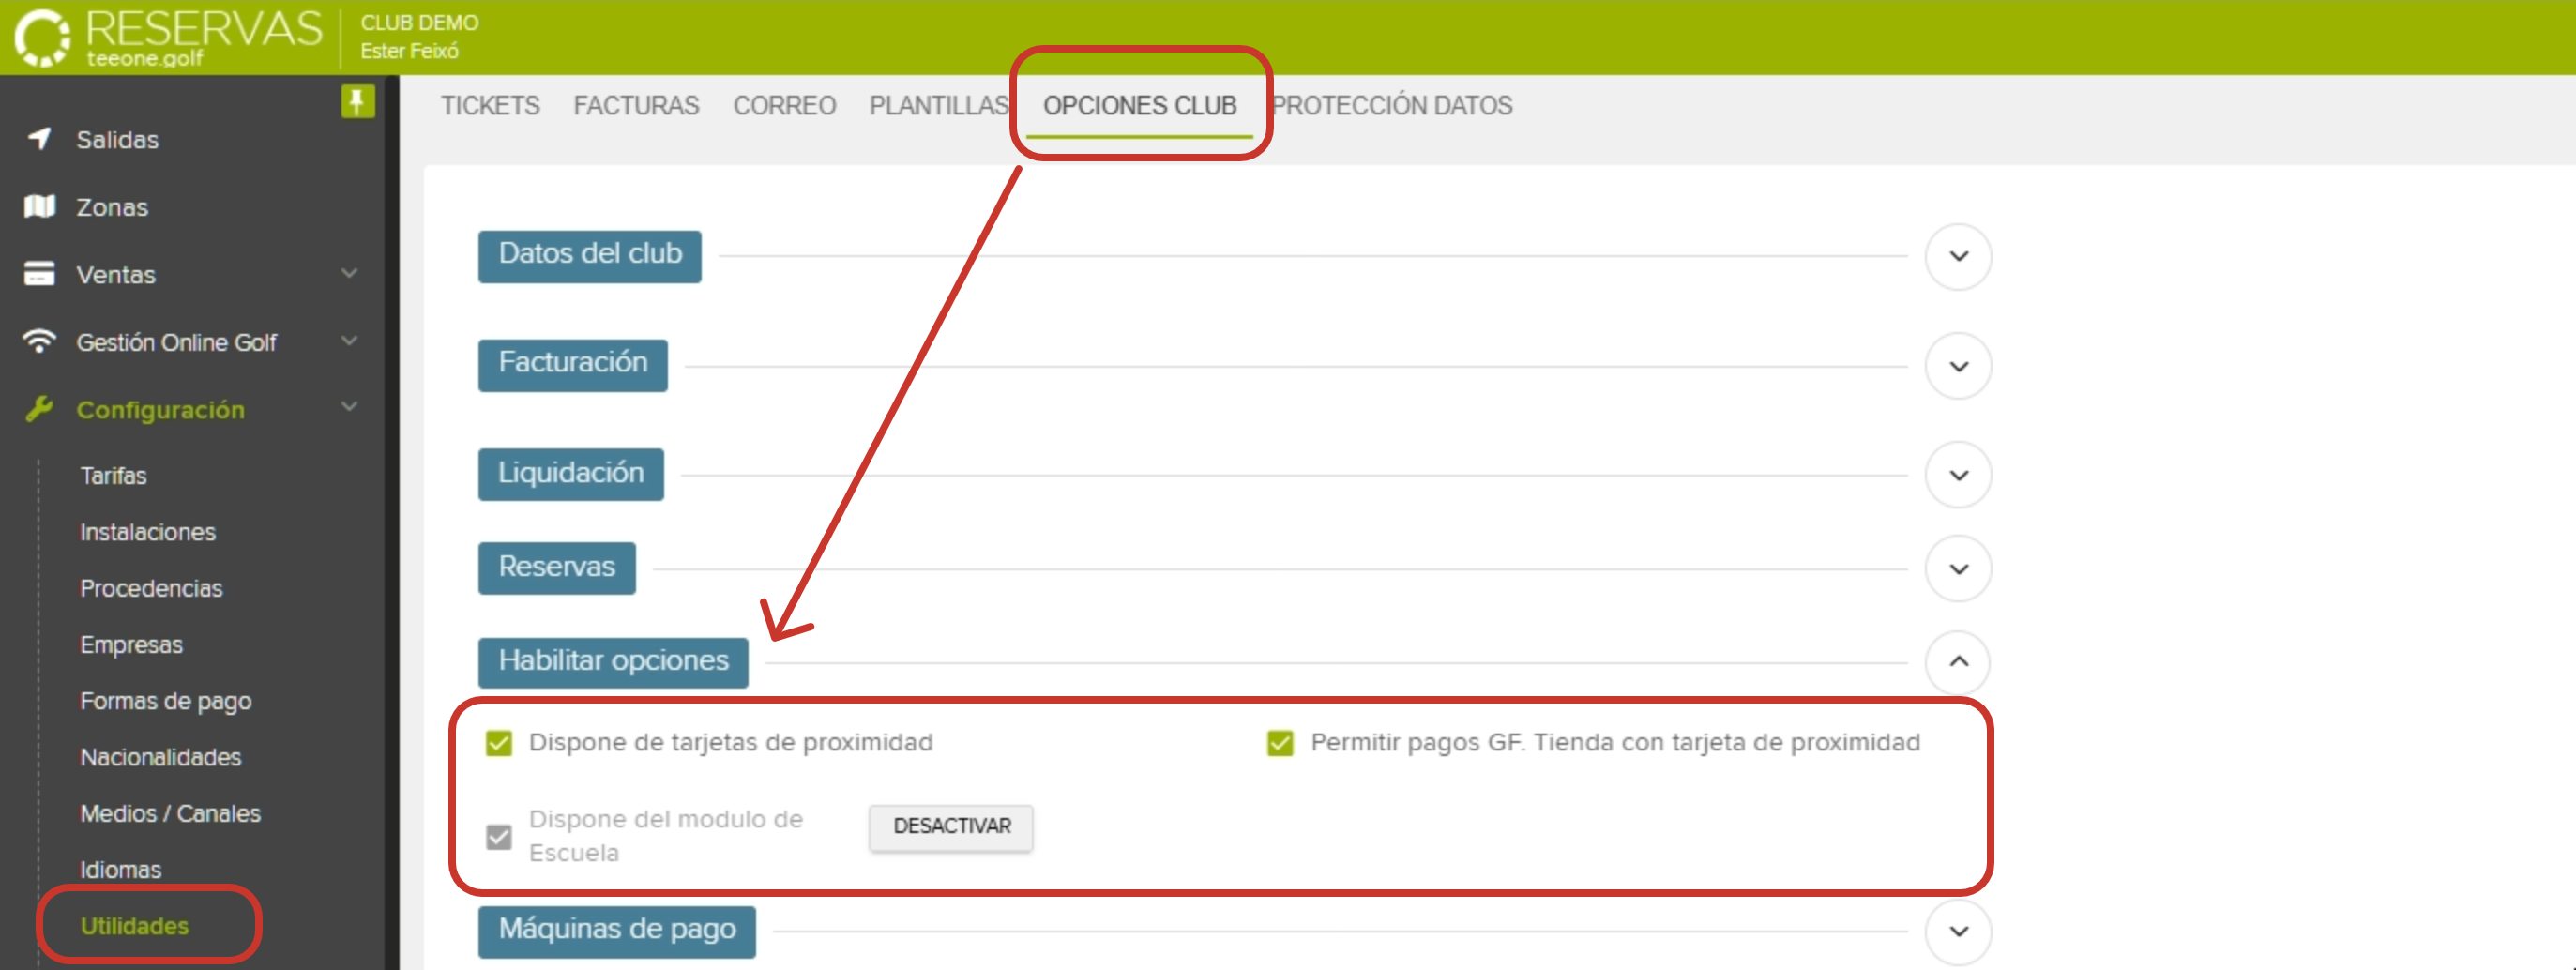
Task: Expand the Máquinas de pago section
Action: pos(1958,931)
